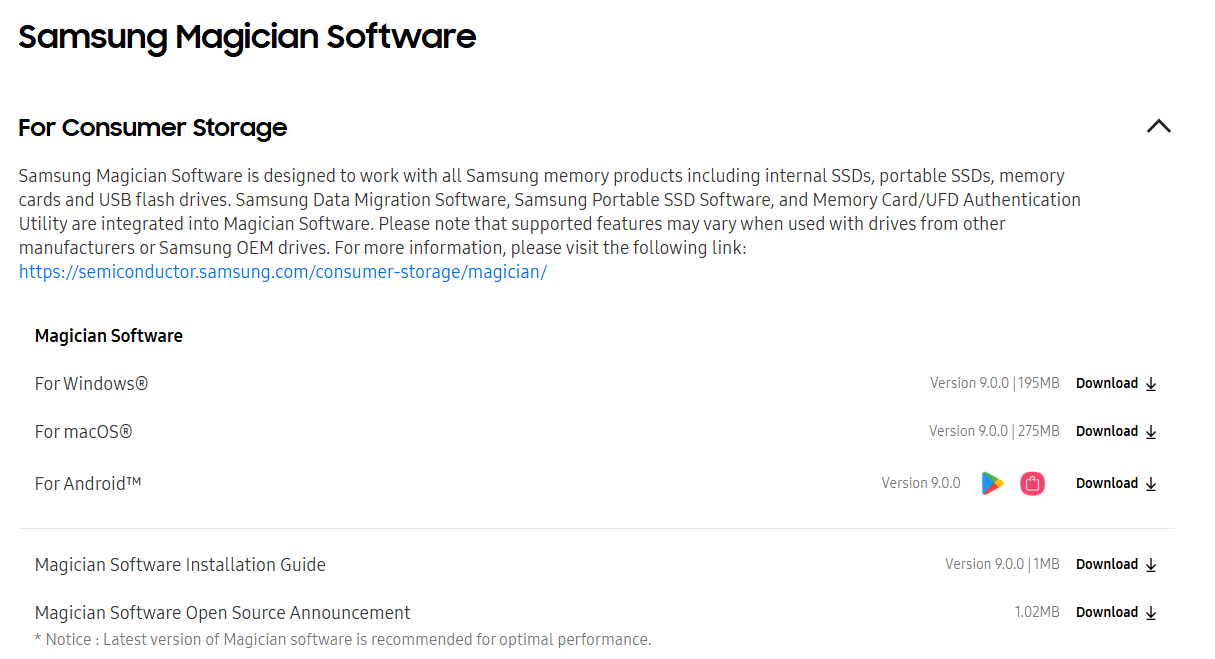The width and height of the screenshot is (1215, 659).
Task: Click 'Magician Software Installation Guide' label
Action: [180, 565]
